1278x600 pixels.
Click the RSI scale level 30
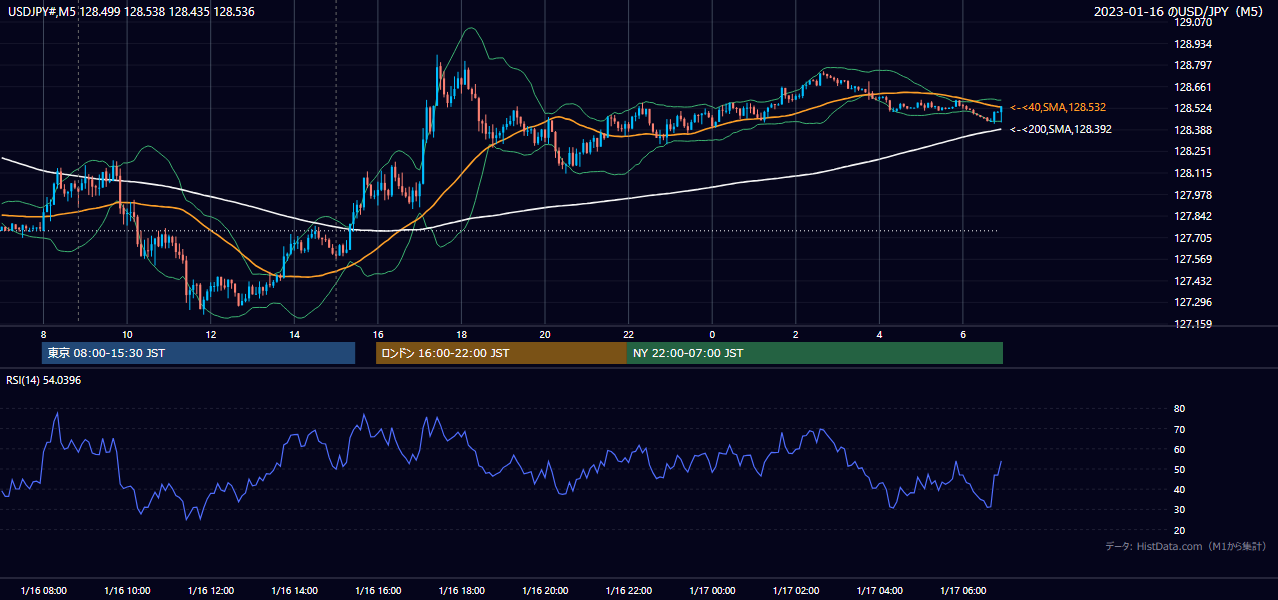tap(1179, 510)
